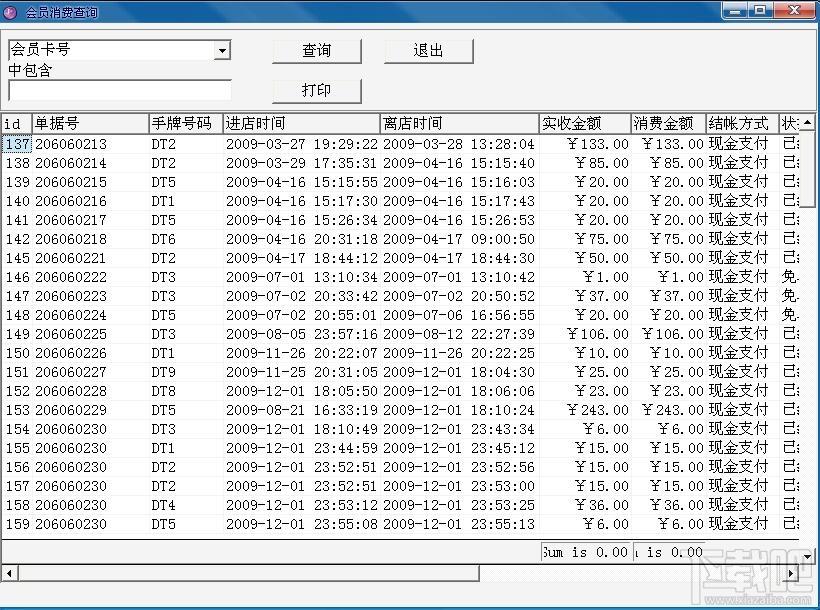Click ￥1.00 实收金额 in row 146
Image resolution: width=820 pixels, height=610 pixels.
[606, 277]
